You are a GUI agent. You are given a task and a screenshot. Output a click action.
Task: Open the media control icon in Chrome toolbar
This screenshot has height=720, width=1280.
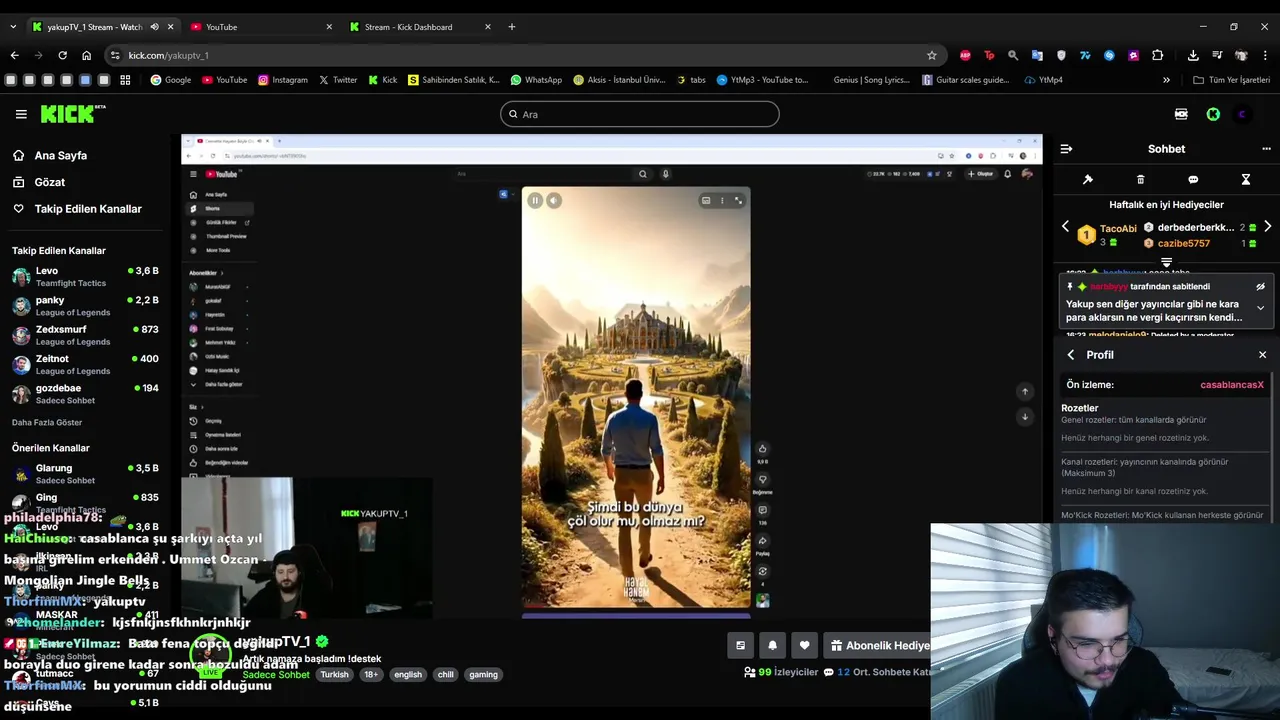point(1217,55)
